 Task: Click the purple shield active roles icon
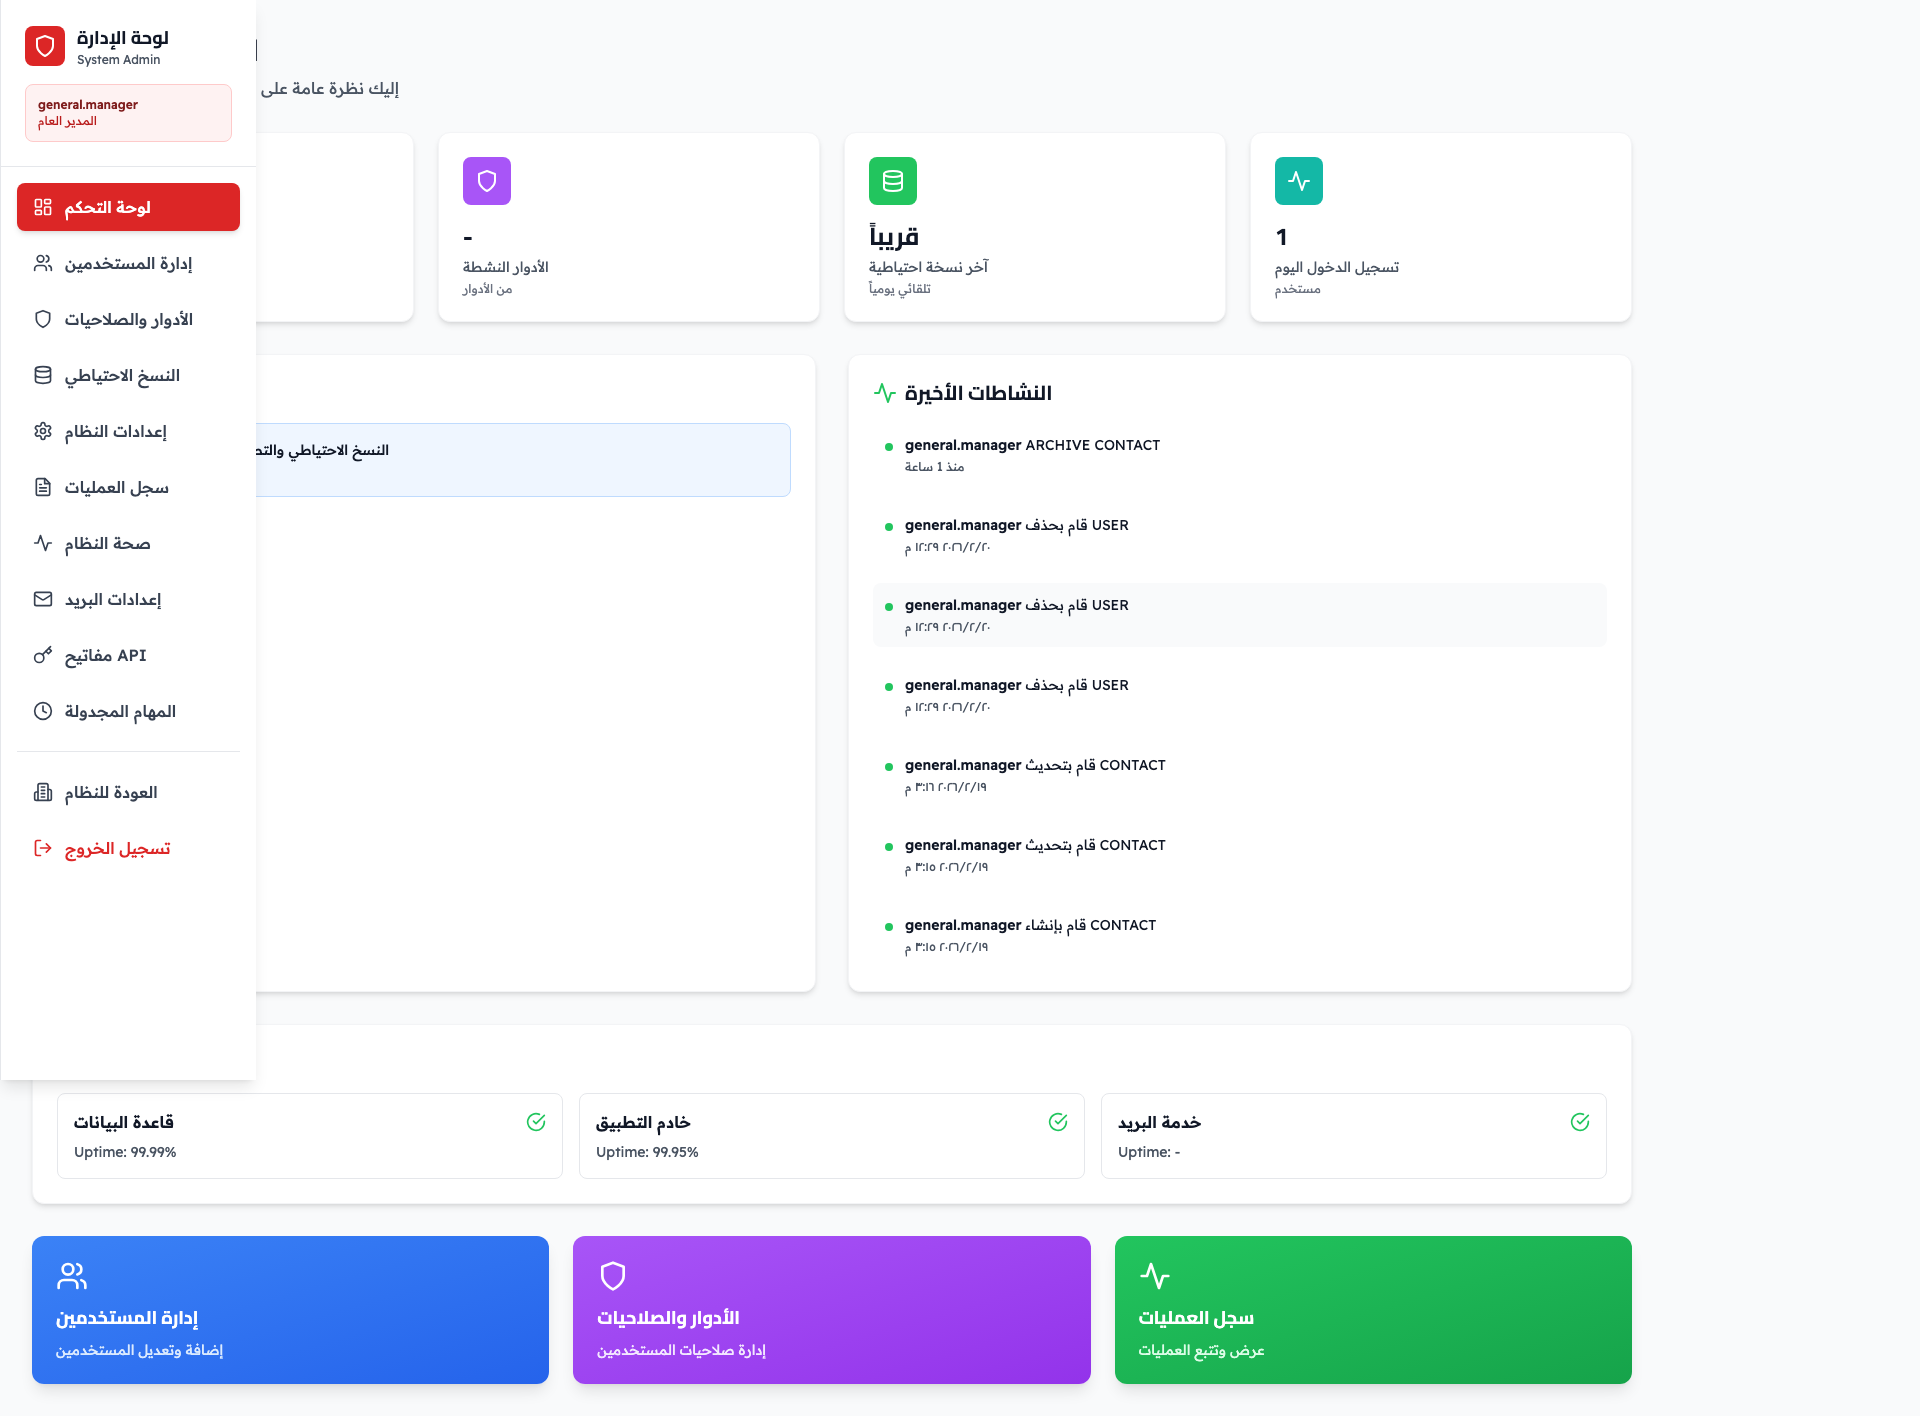(x=487, y=181)
